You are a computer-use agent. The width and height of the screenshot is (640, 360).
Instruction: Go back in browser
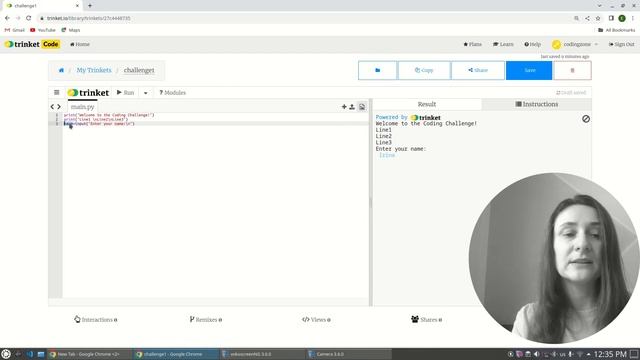(x=7, y=18)
